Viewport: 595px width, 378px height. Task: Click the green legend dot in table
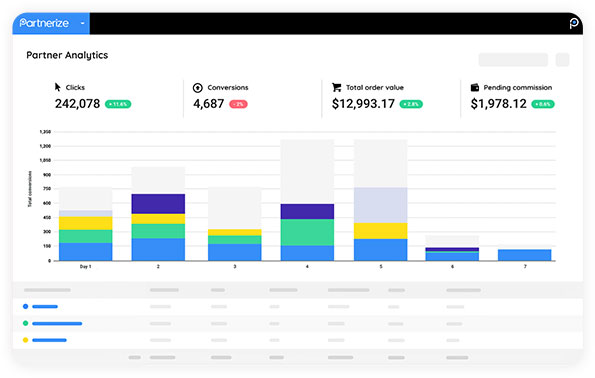click(25, 323)
